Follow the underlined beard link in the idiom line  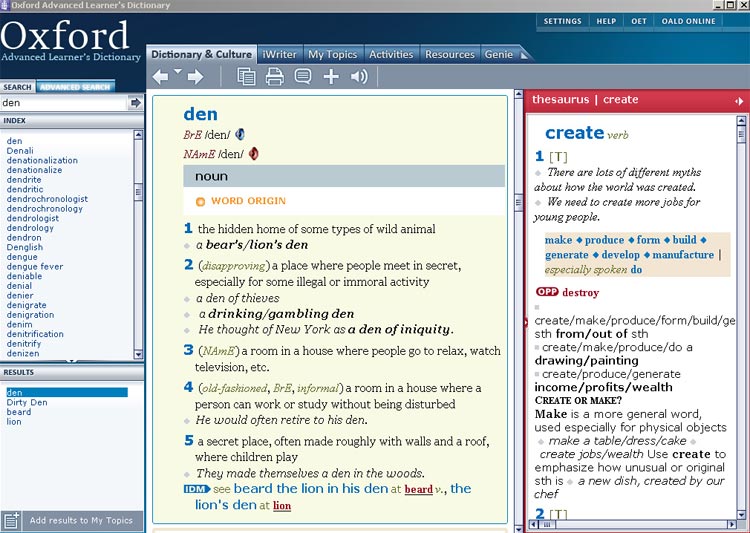tap(419, 489)
